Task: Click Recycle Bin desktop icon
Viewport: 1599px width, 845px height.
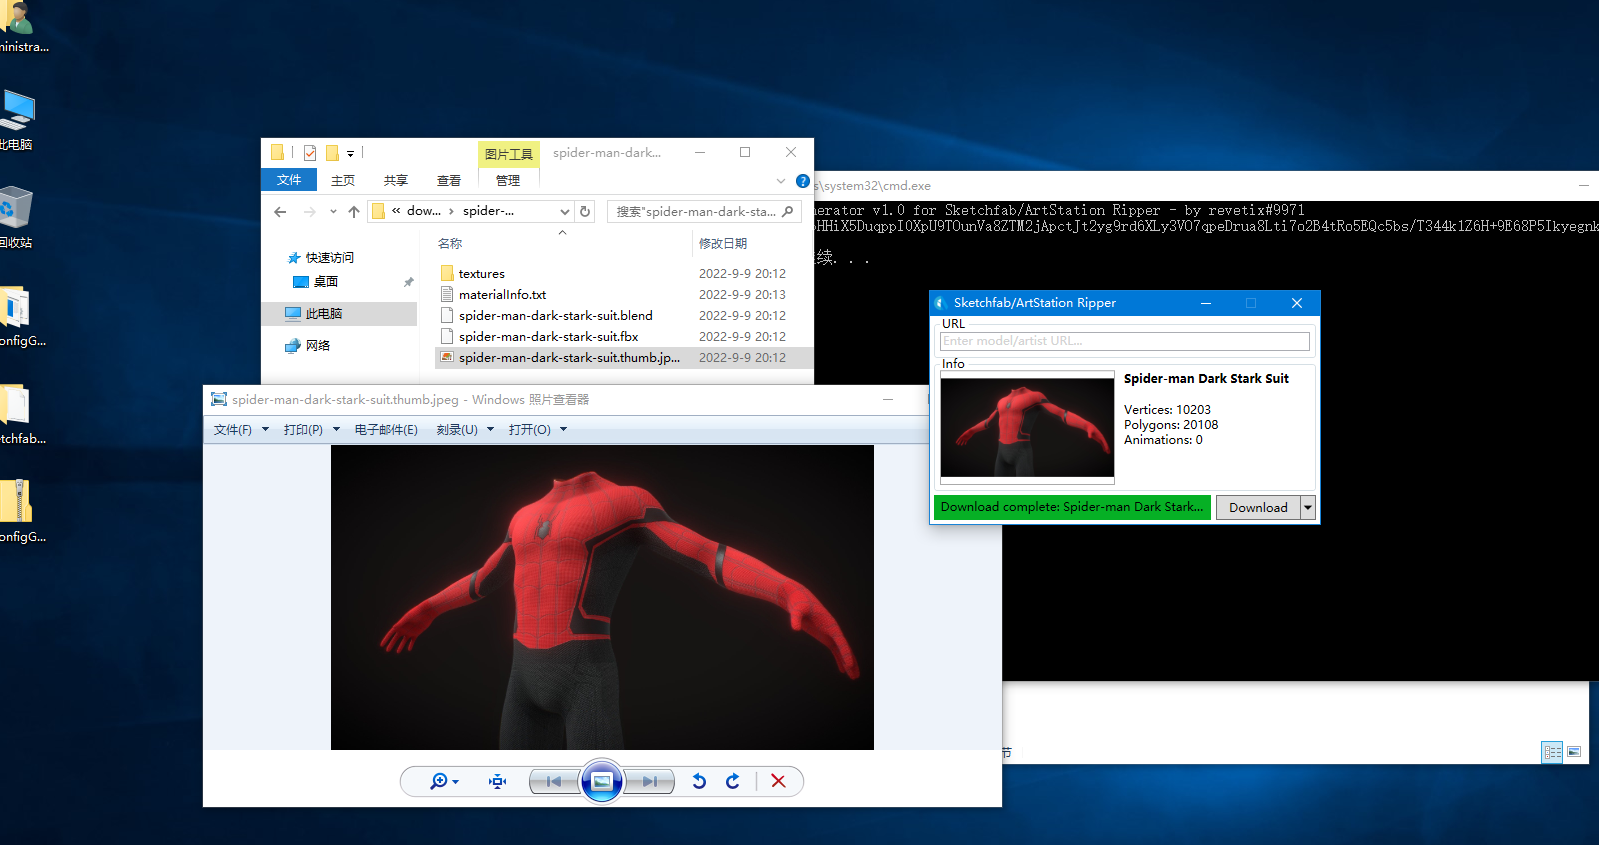Action: [x=17, y=216]
